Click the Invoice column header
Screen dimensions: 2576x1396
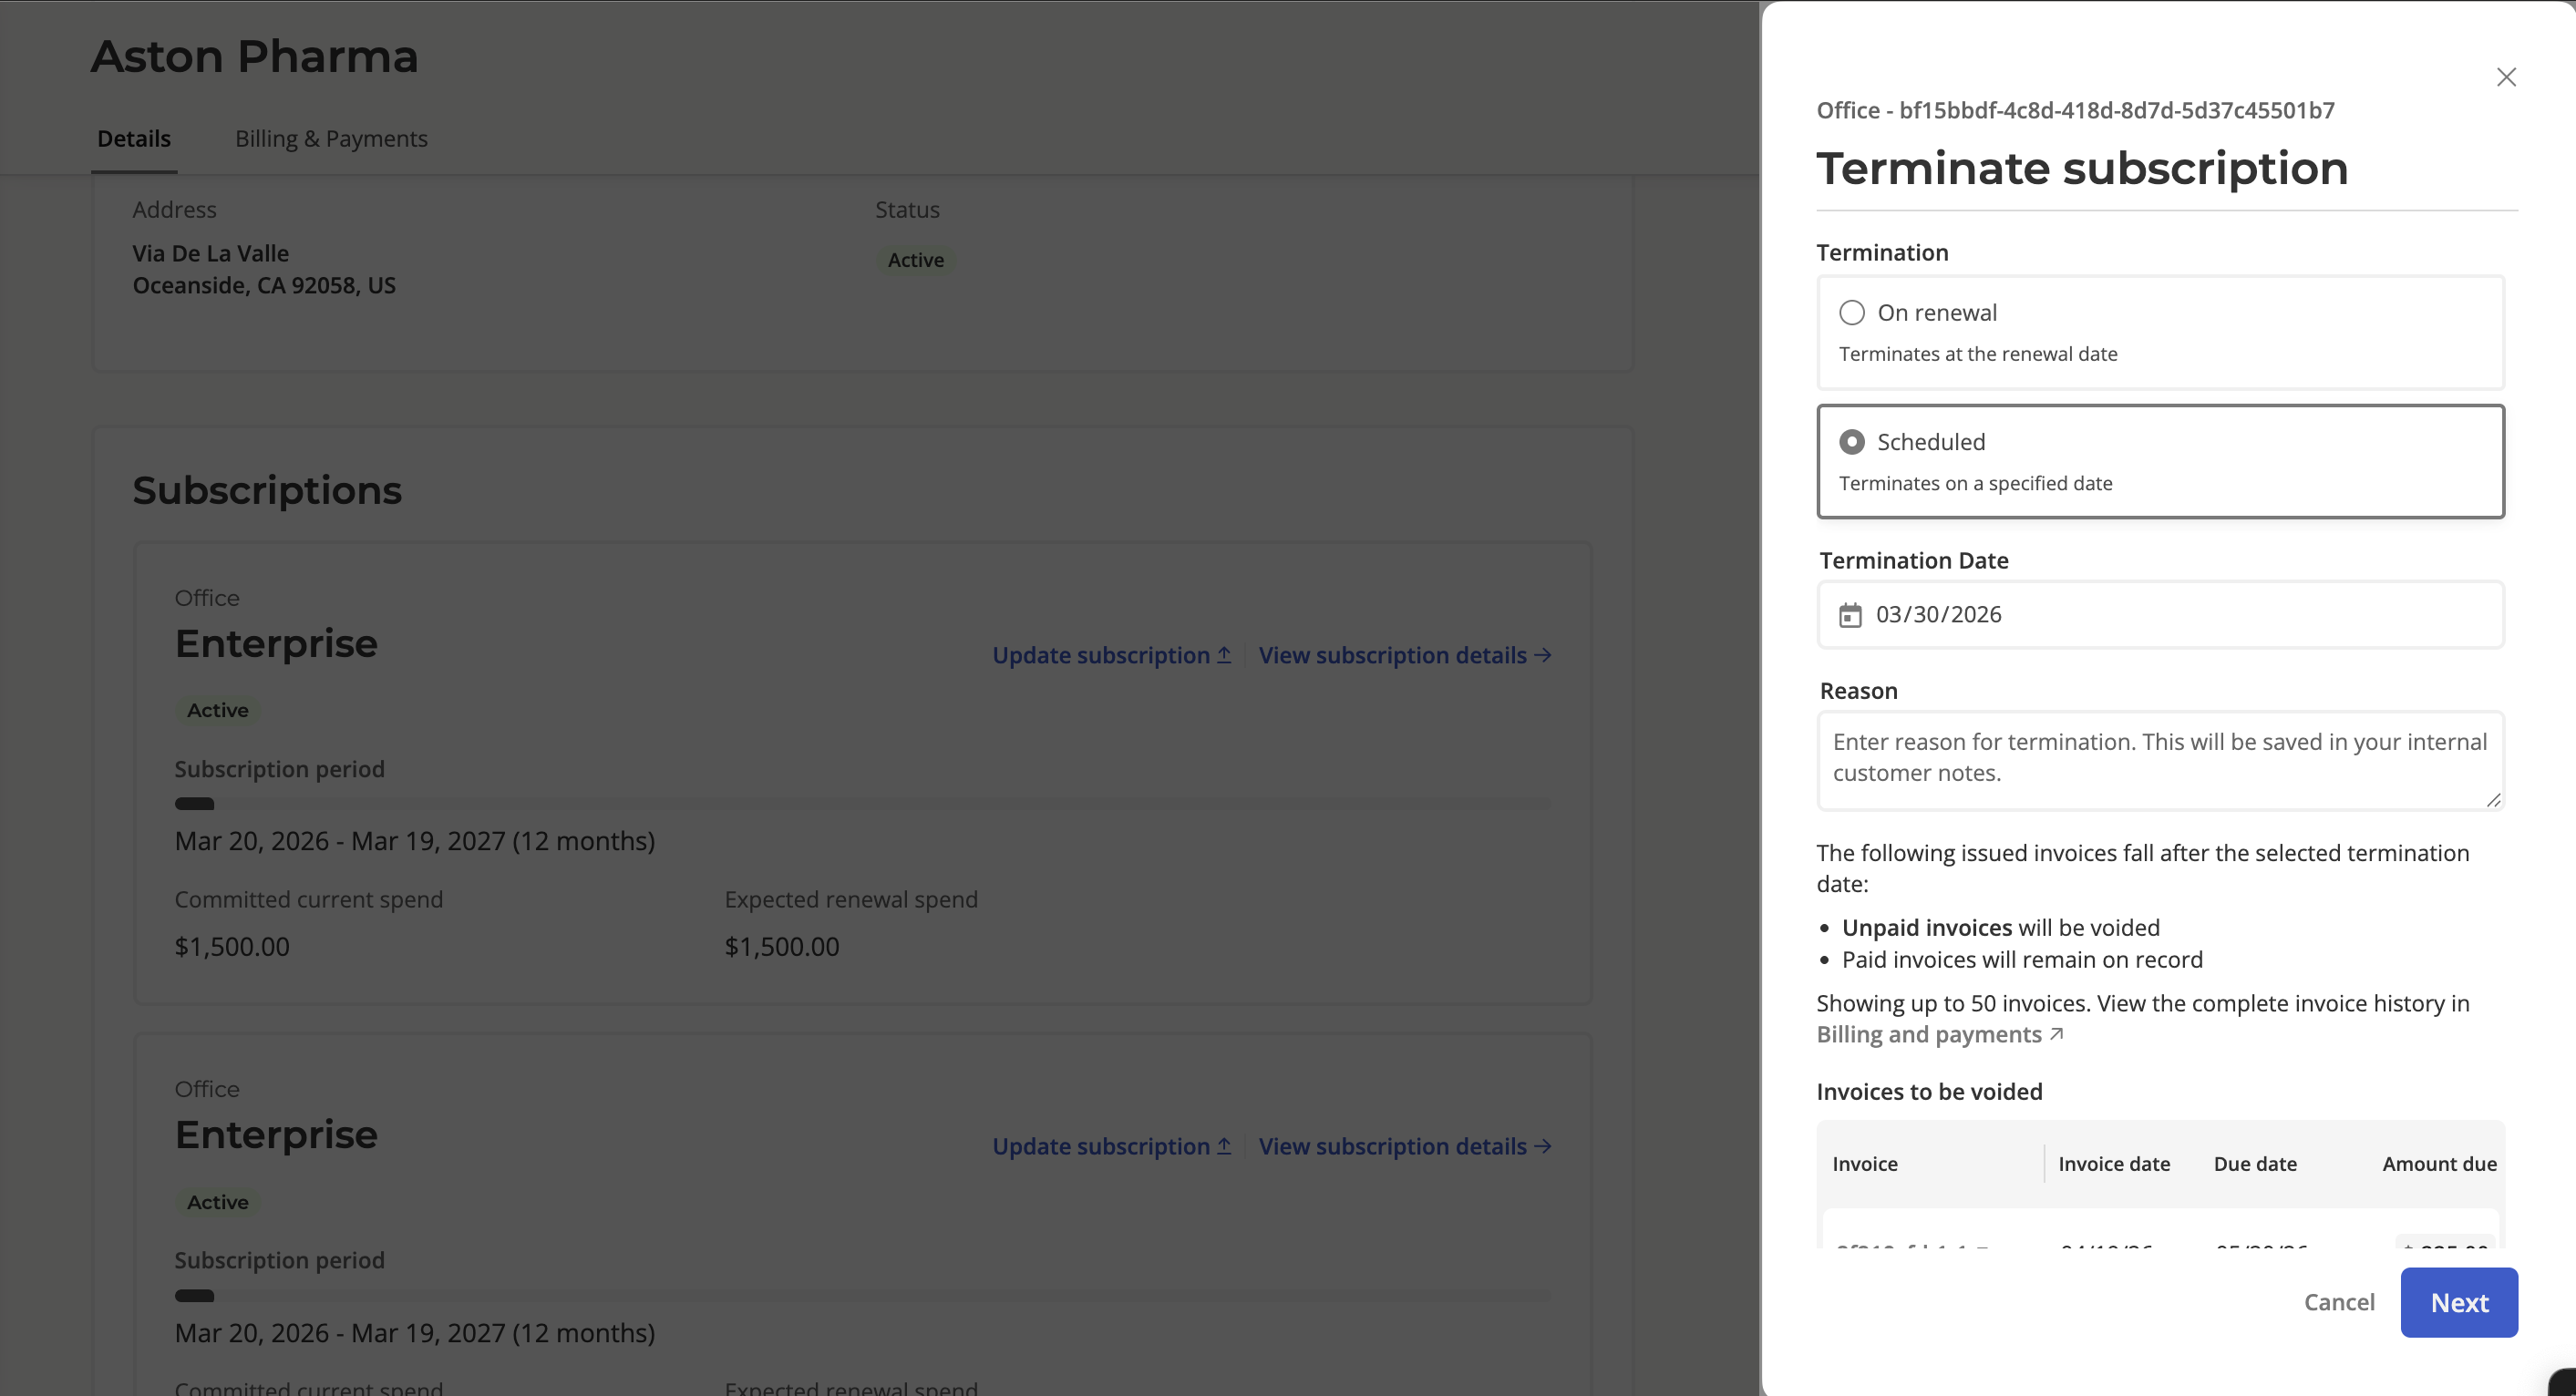click(1864, 1164)
